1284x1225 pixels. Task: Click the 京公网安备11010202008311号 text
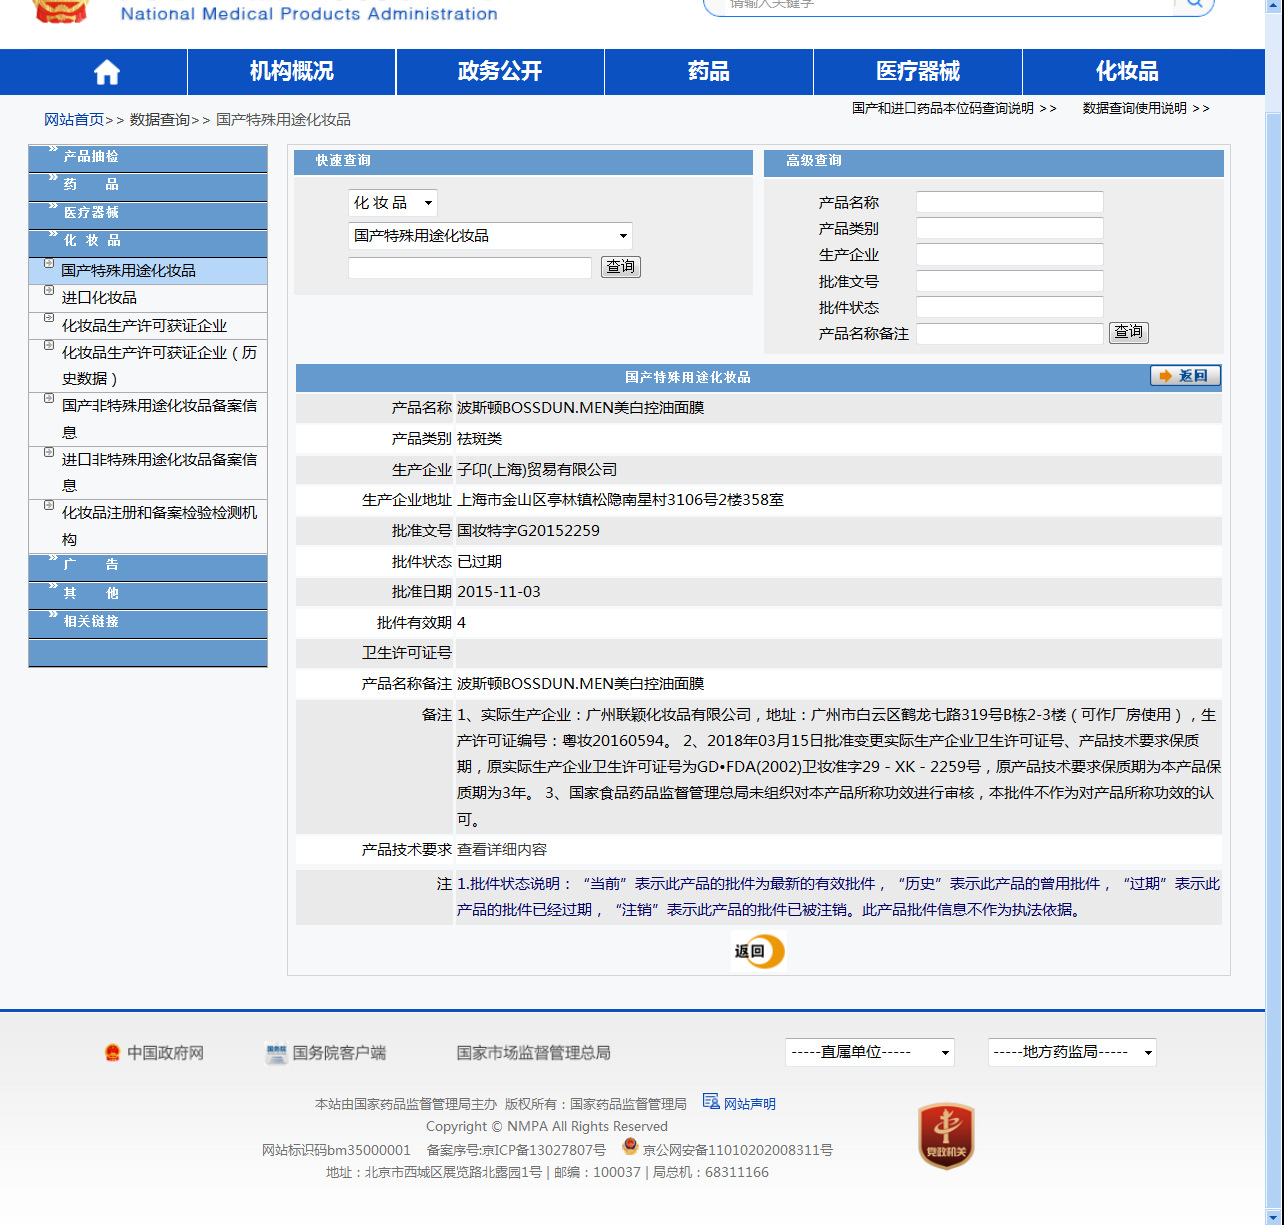point(738,1150)
